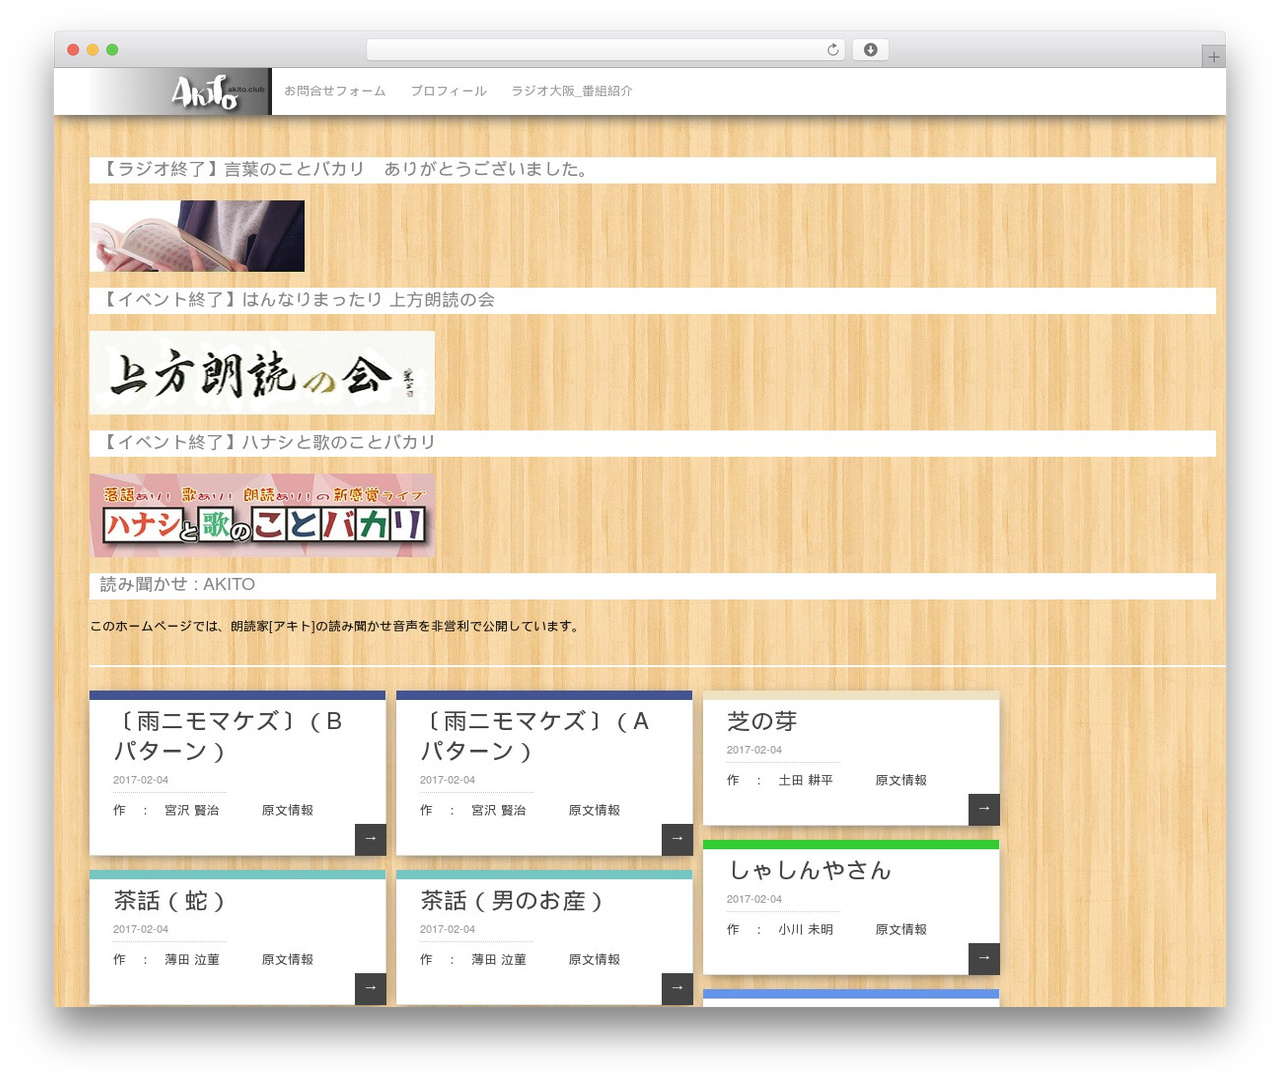Click the green macOS fullscreen button
1280x1084 pixels.
pos(112,50)
